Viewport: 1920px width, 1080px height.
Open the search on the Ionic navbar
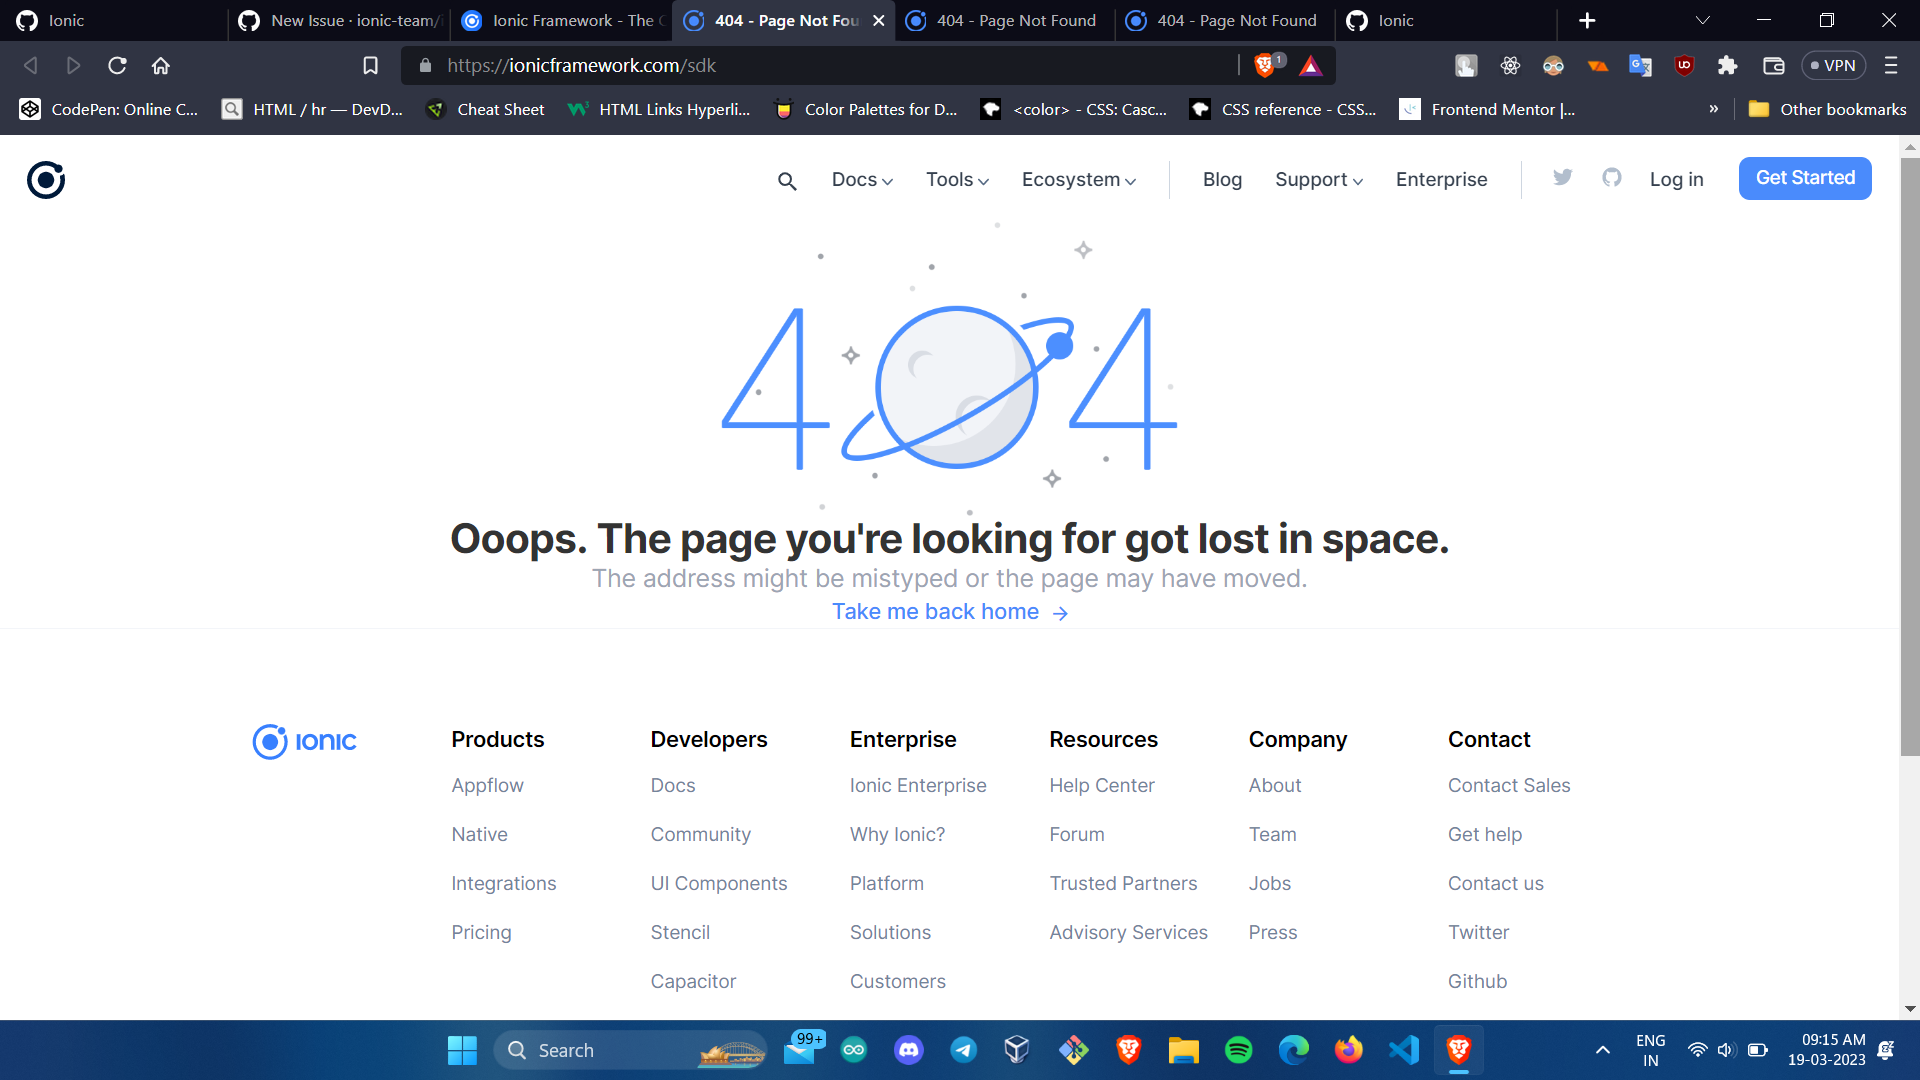point(787,180)
